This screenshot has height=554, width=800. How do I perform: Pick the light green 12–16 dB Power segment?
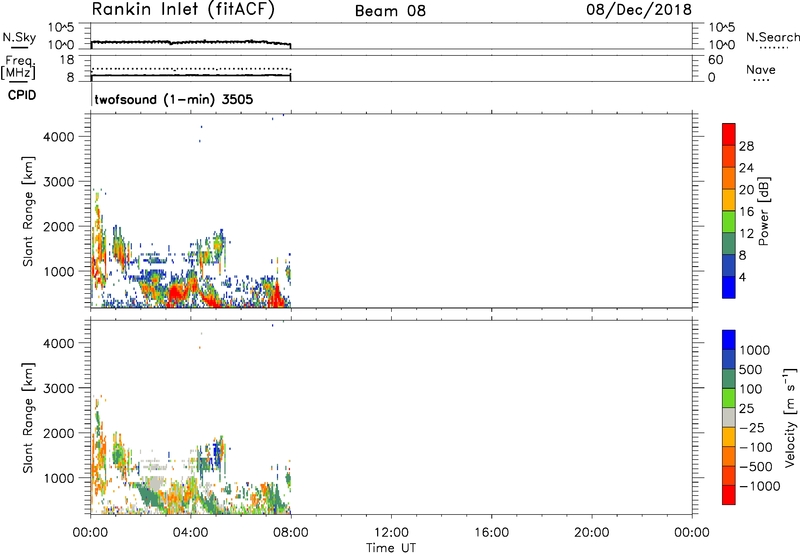(x=729, y=221)
